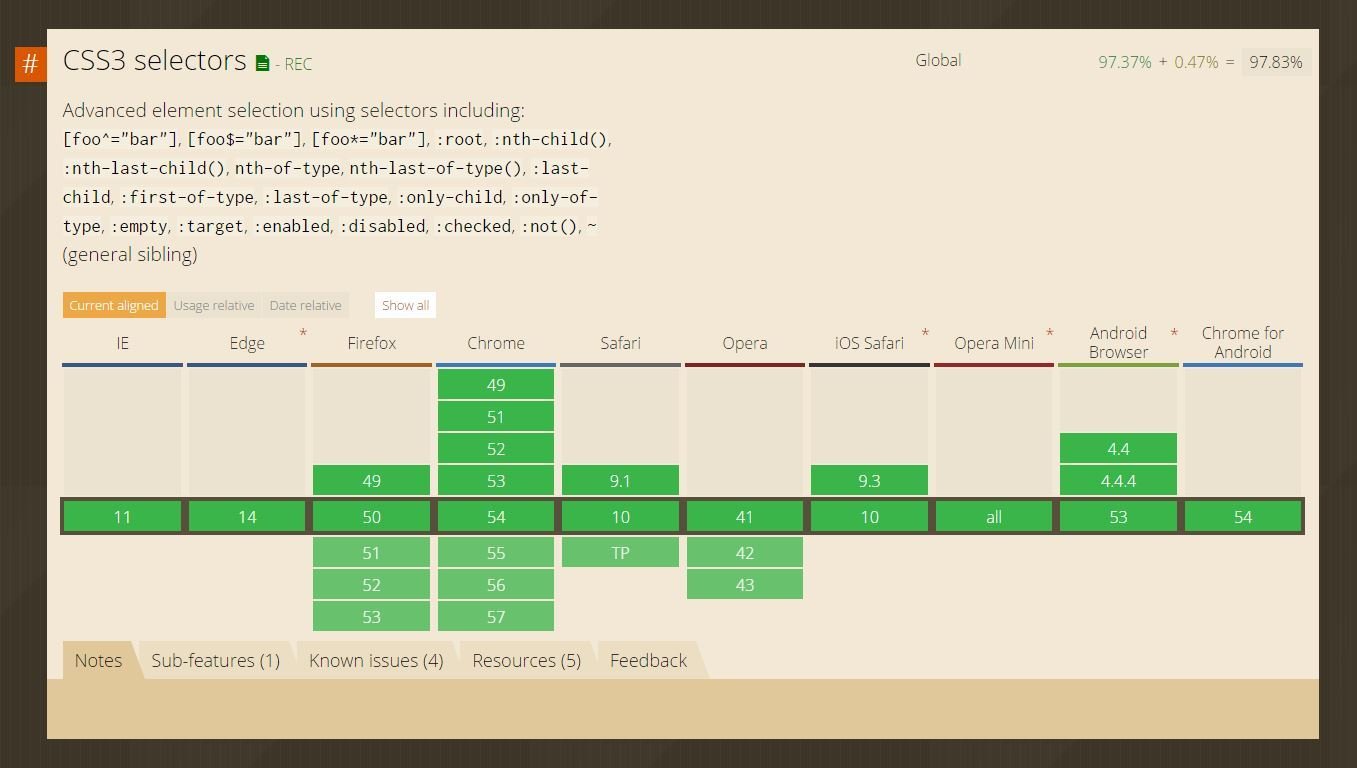This screenshot has height=768, width=1357.
Task: Click the REC status link
Action: click(298, 64)
